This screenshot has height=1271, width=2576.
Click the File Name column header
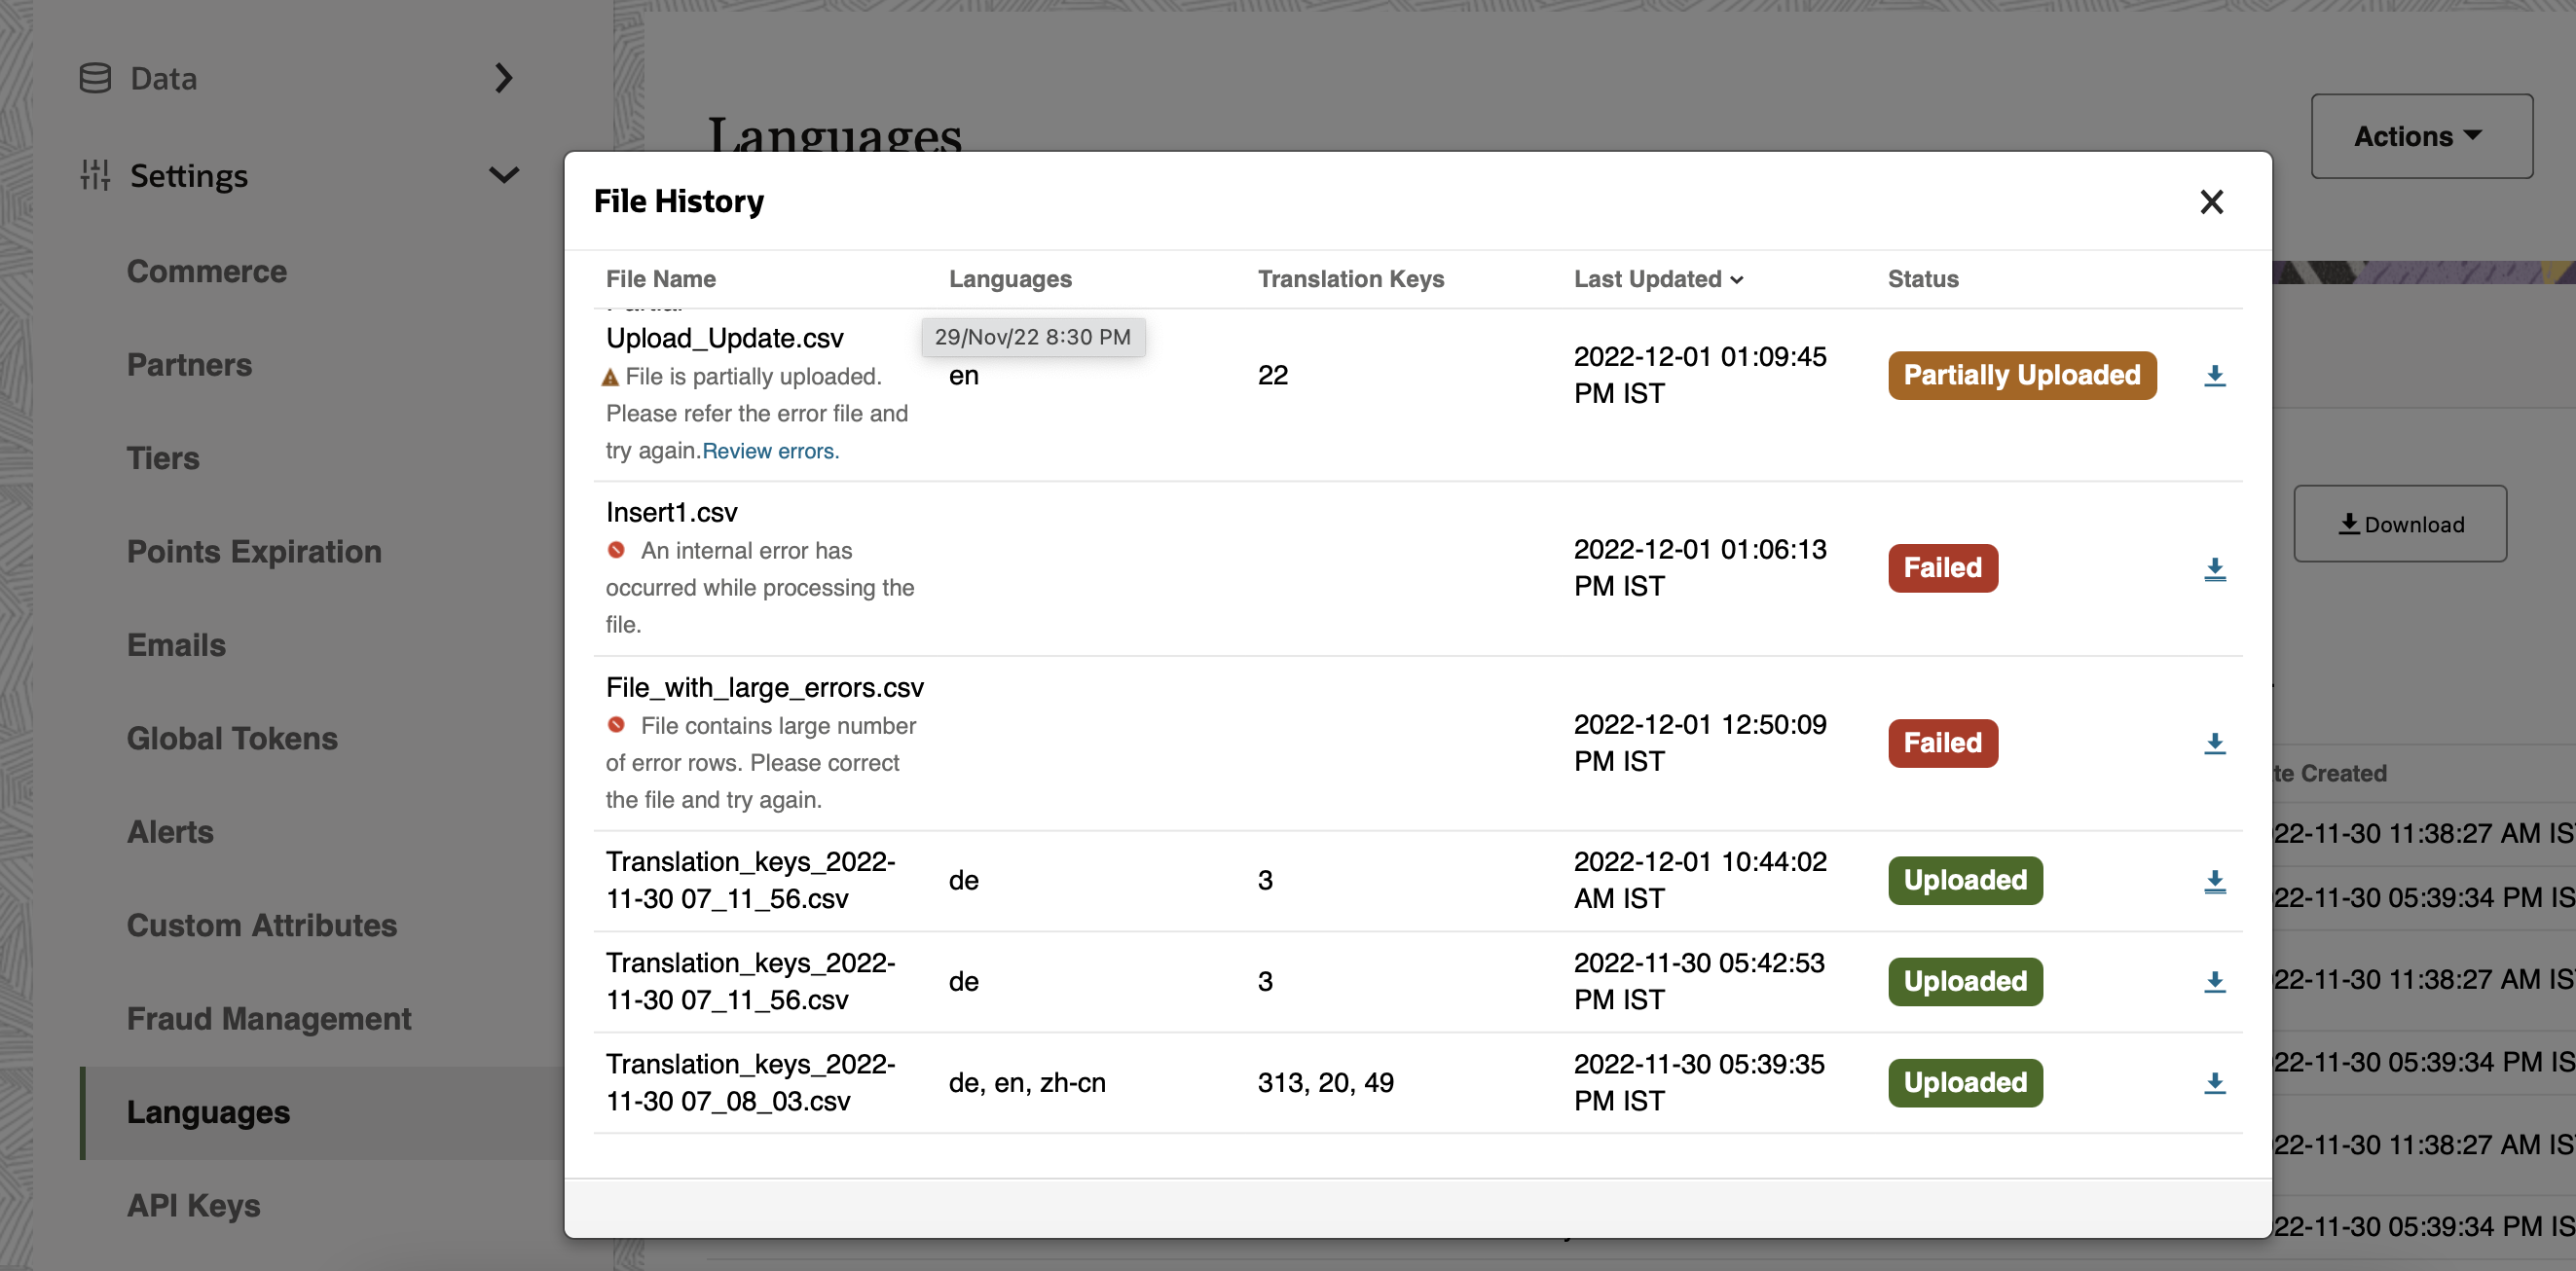[x=660, y=279]
